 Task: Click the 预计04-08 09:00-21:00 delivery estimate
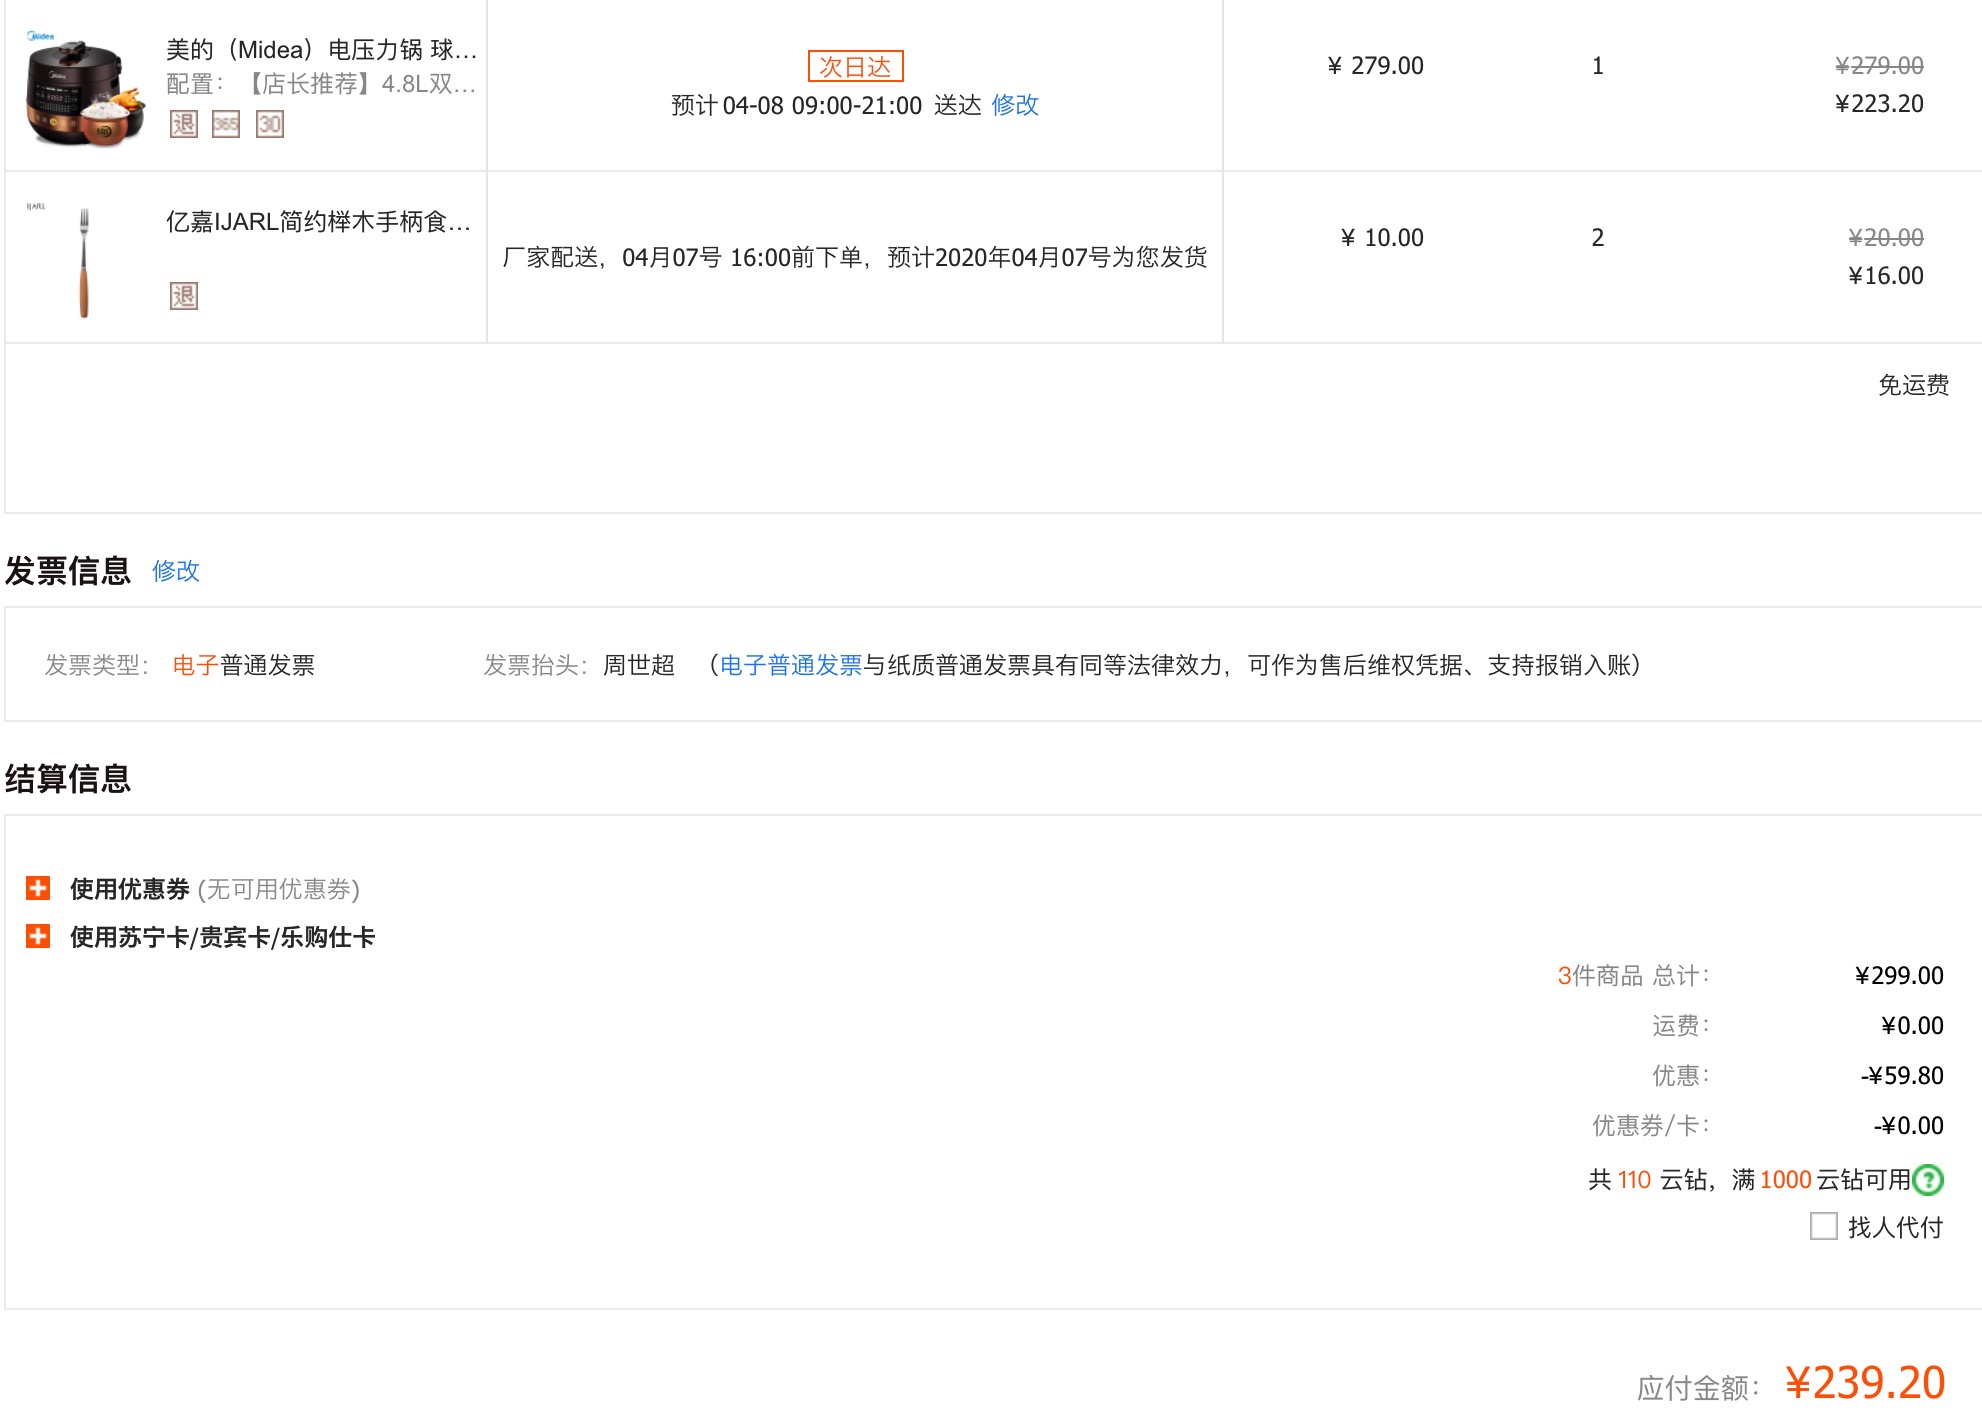point(826,105)
